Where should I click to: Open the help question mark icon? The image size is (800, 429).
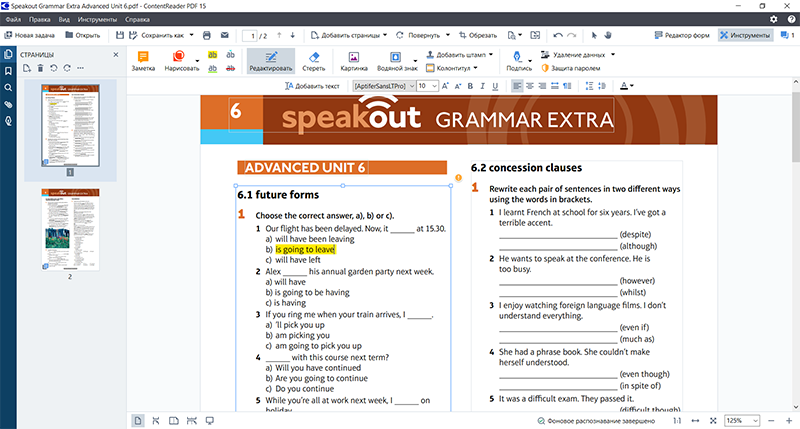tap(791, 19)
